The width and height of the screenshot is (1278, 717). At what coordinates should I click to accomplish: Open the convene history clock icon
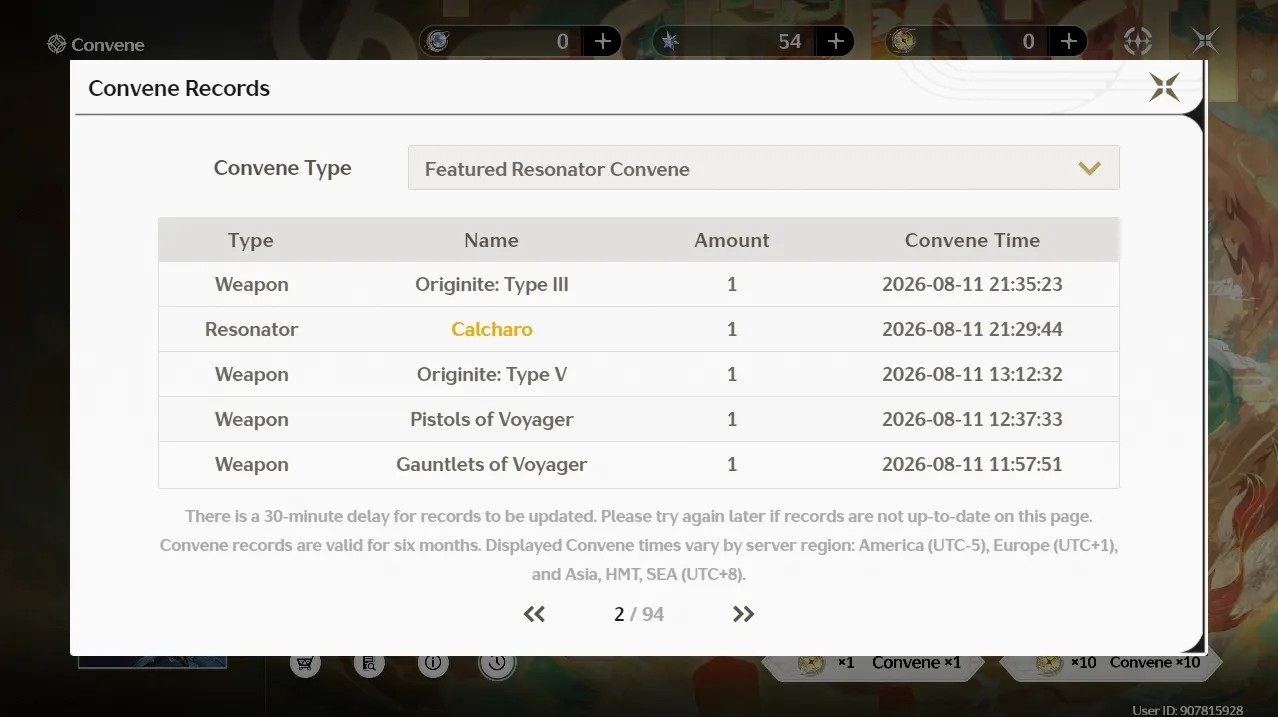coord(497,662)
